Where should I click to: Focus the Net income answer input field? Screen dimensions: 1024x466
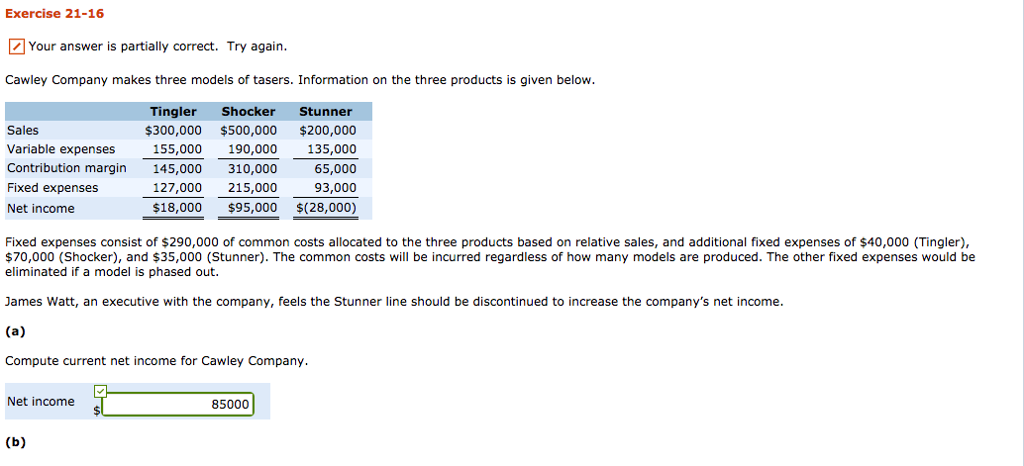point(177,404)
